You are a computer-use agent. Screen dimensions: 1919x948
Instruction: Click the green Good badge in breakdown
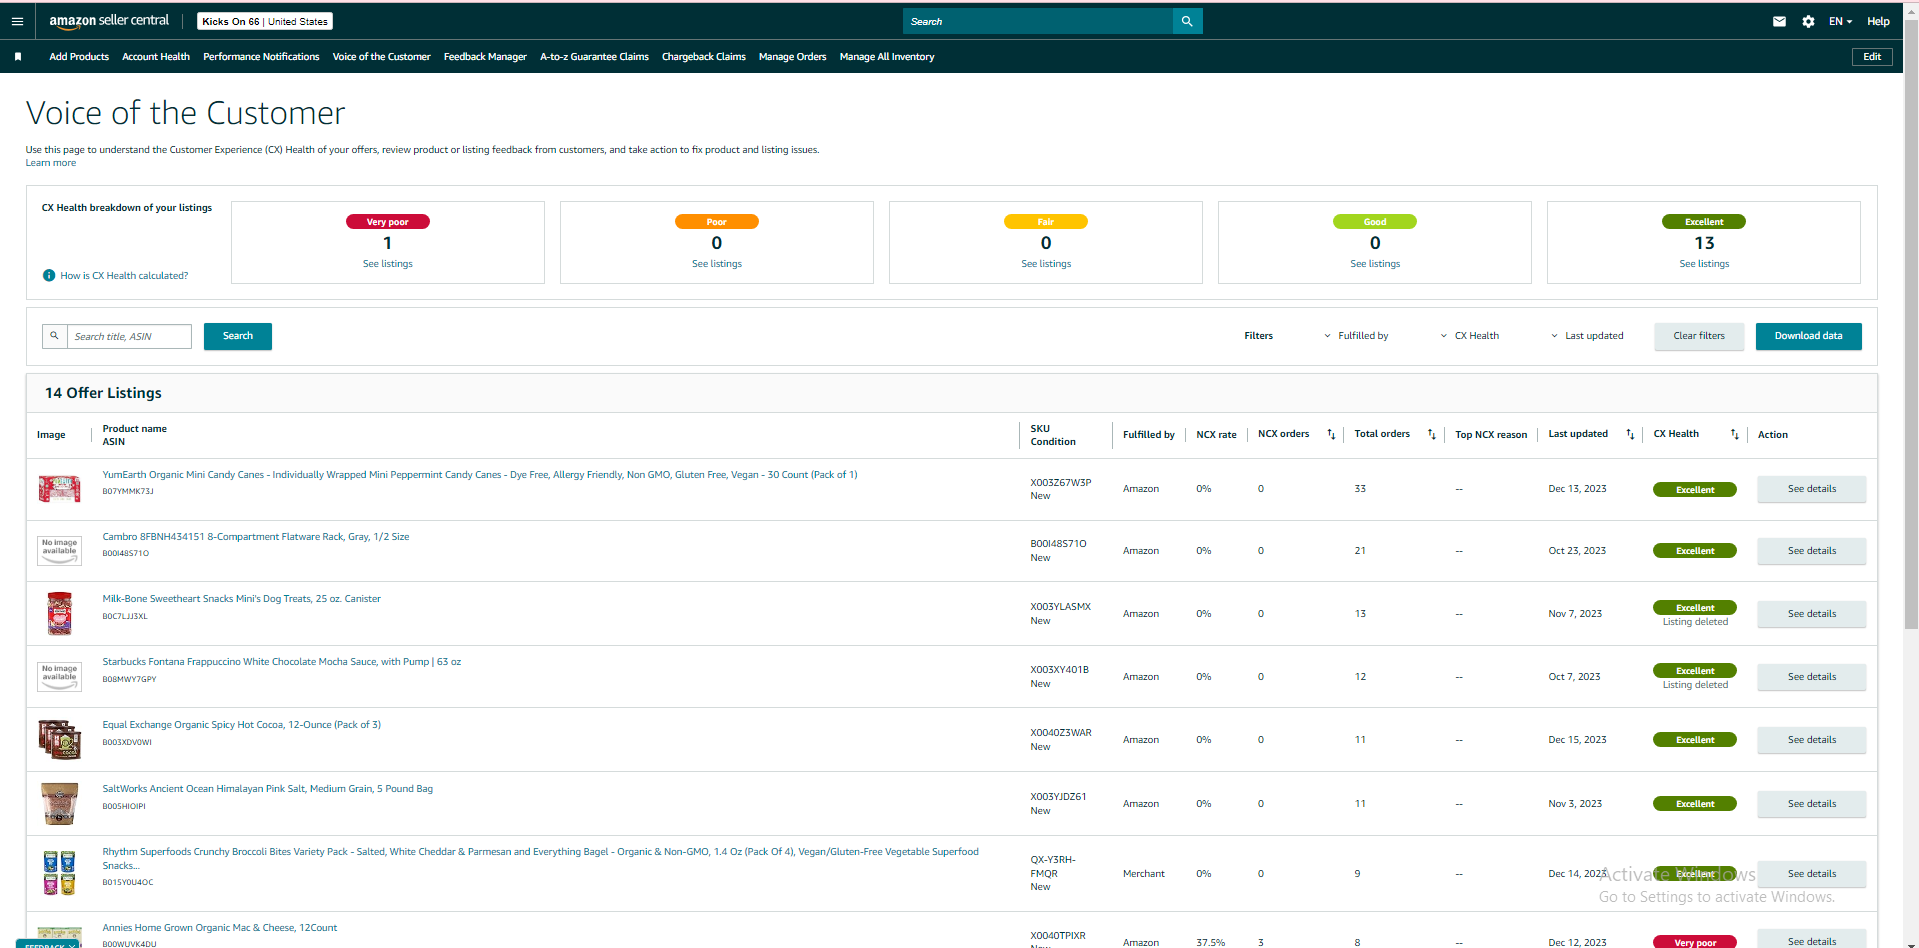[1375, 222]
